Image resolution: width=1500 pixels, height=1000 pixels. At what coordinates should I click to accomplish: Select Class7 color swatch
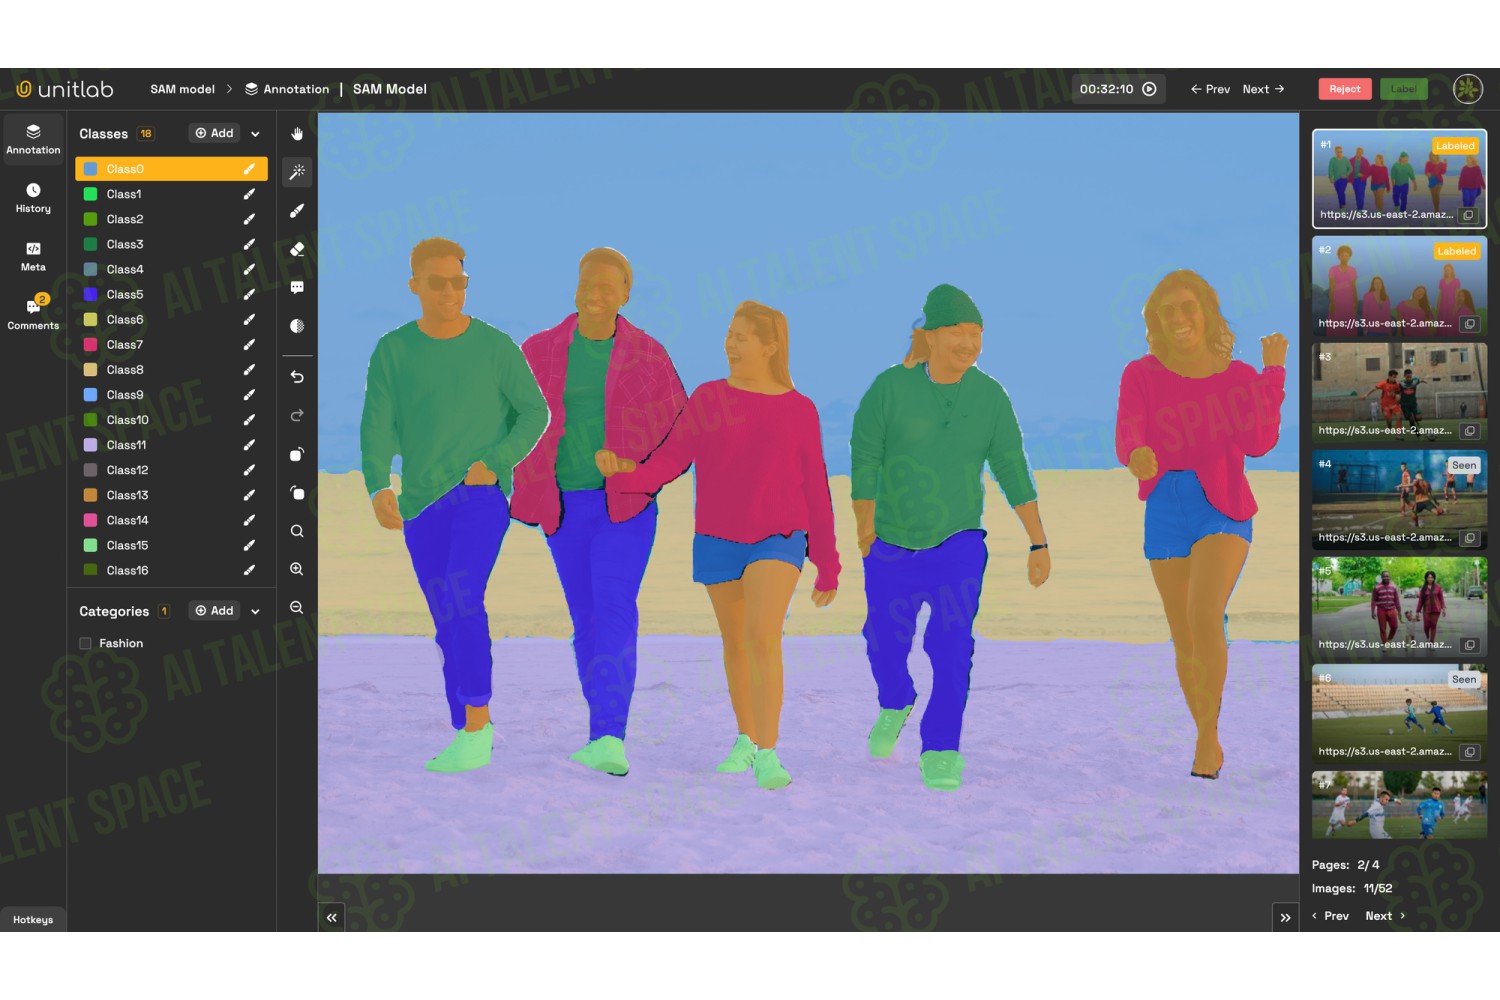click(90, 345)
